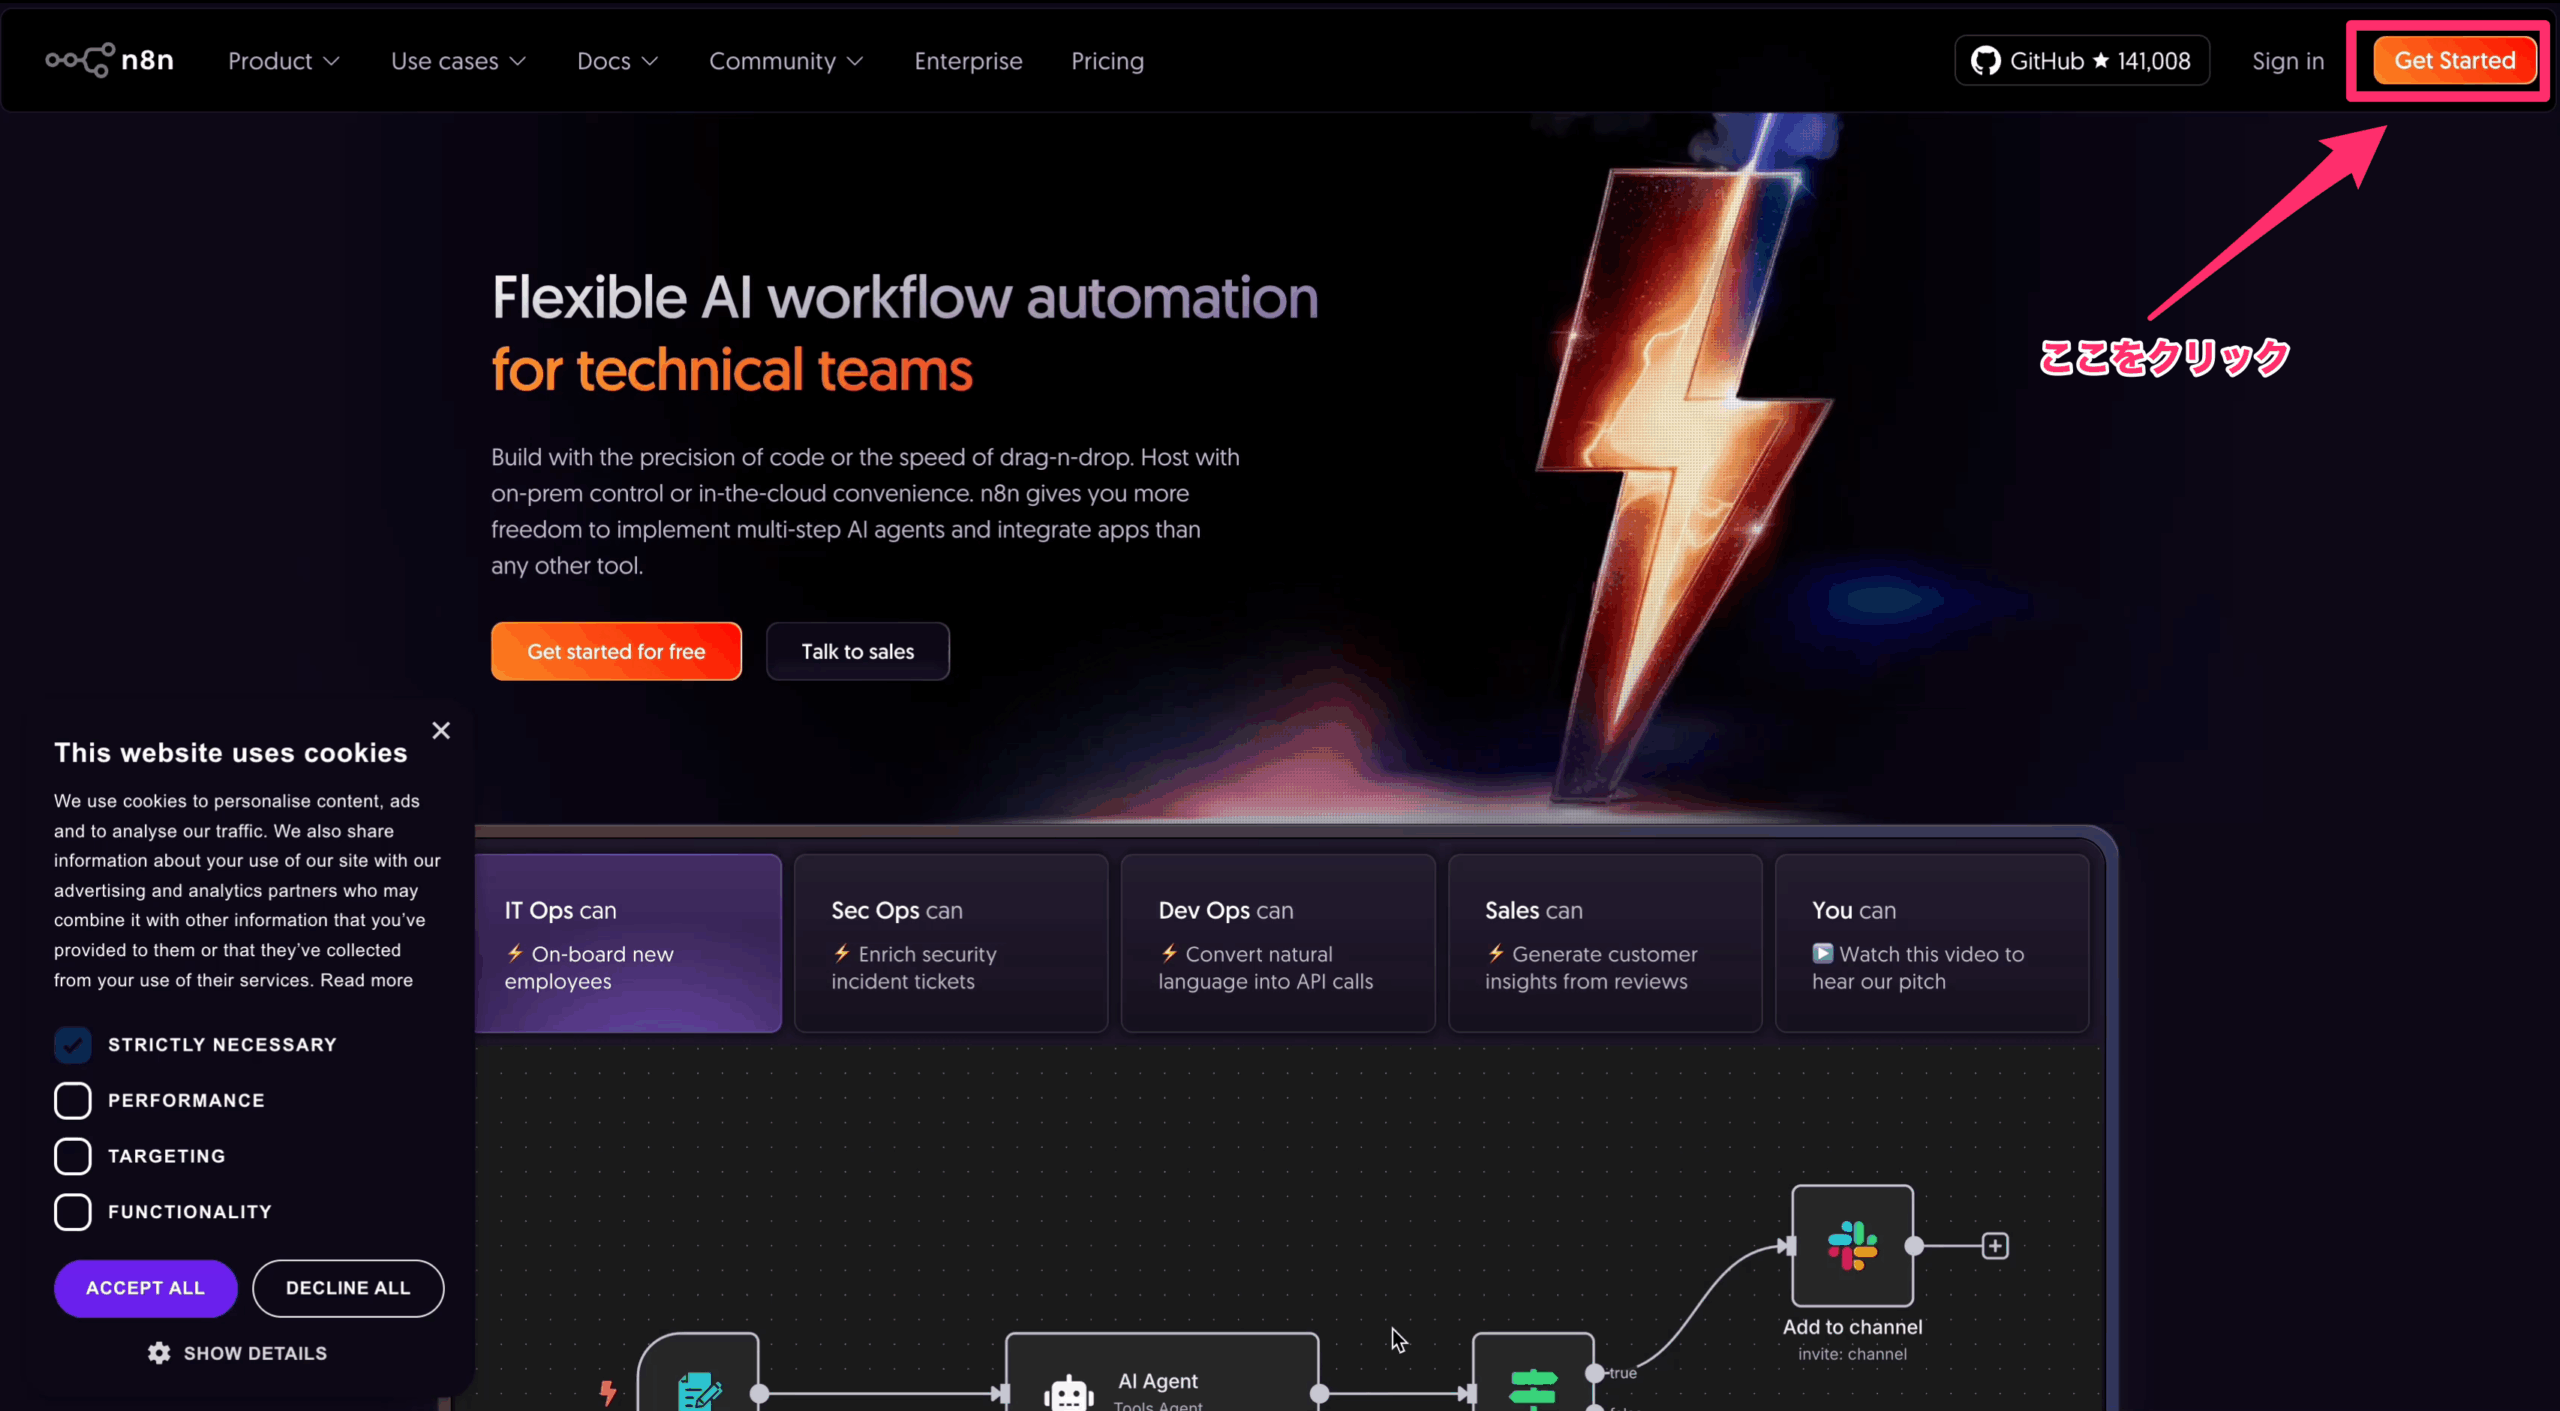The width and height of the screenshot is (2560, 1411).
Task: Tick the Functionality cookies checkbox
Action: (73, 1212)
